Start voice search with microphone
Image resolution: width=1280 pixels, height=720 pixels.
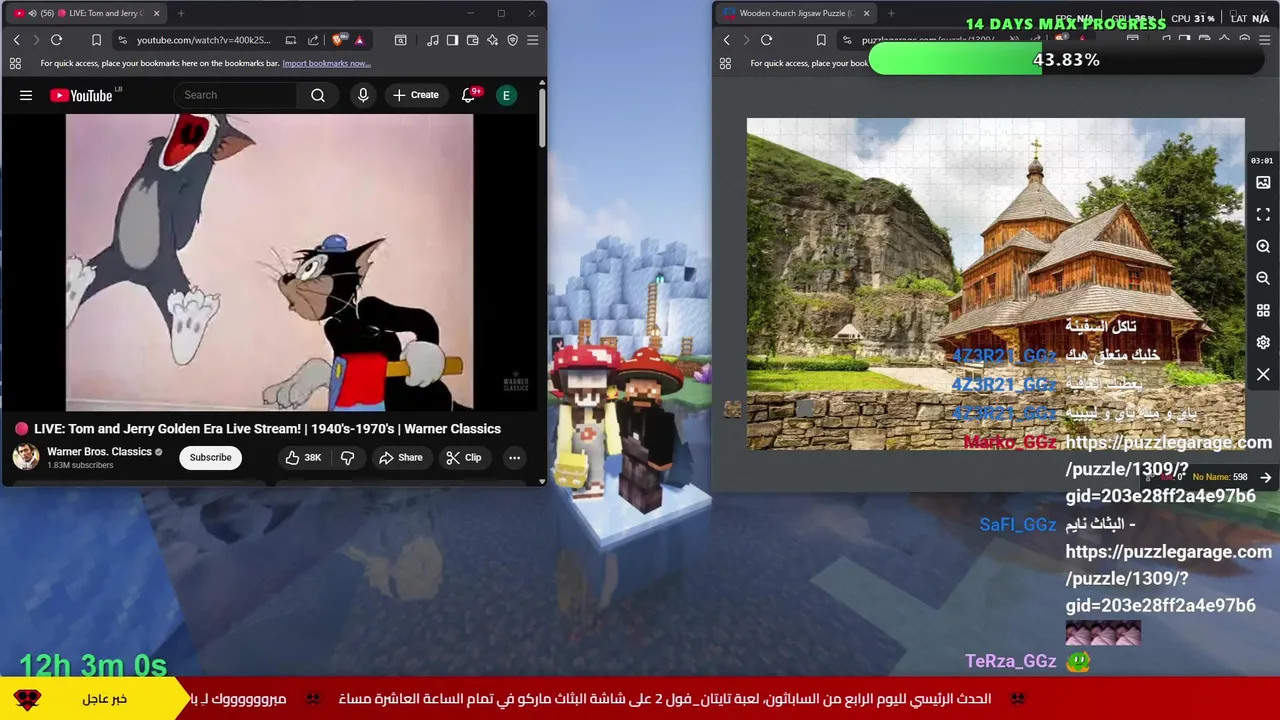pyautogui.click(x=363, y=95)
